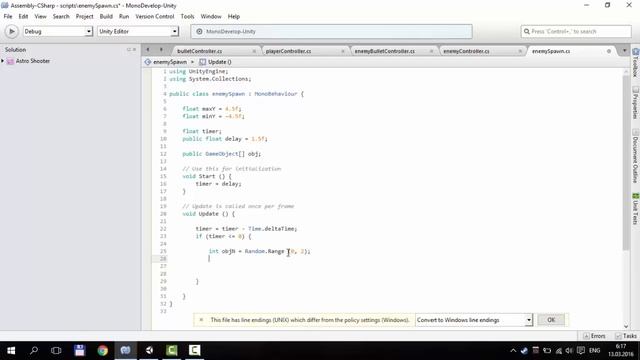This screenshot has height=360, width=640.
Task: Click the volume icon in system tray
Action: [569, 351]
